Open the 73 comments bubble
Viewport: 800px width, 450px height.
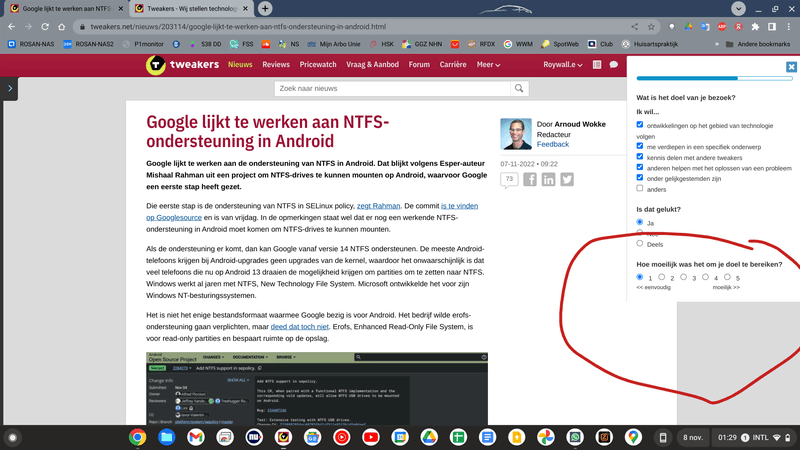[x=509, y=180]
